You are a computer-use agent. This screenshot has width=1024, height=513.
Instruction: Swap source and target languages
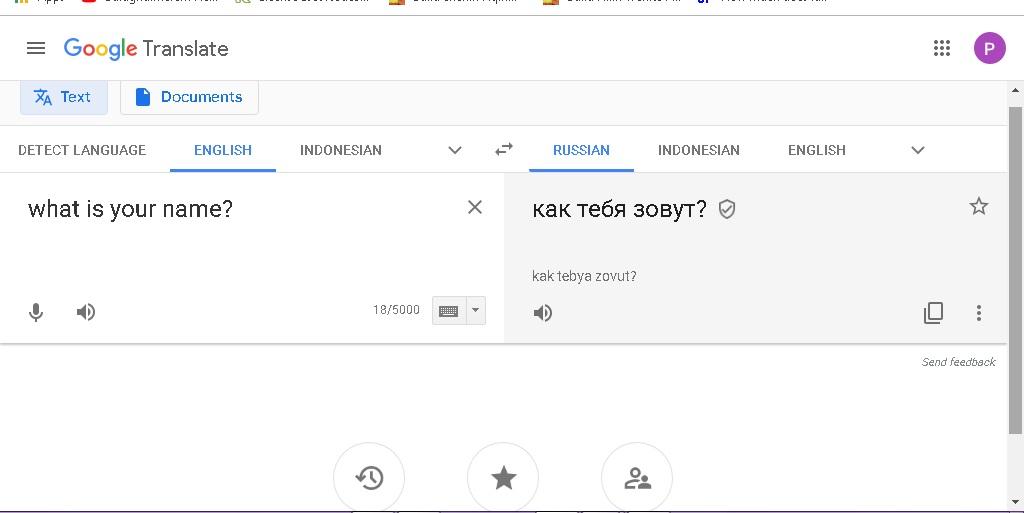(x=504, y=149)
